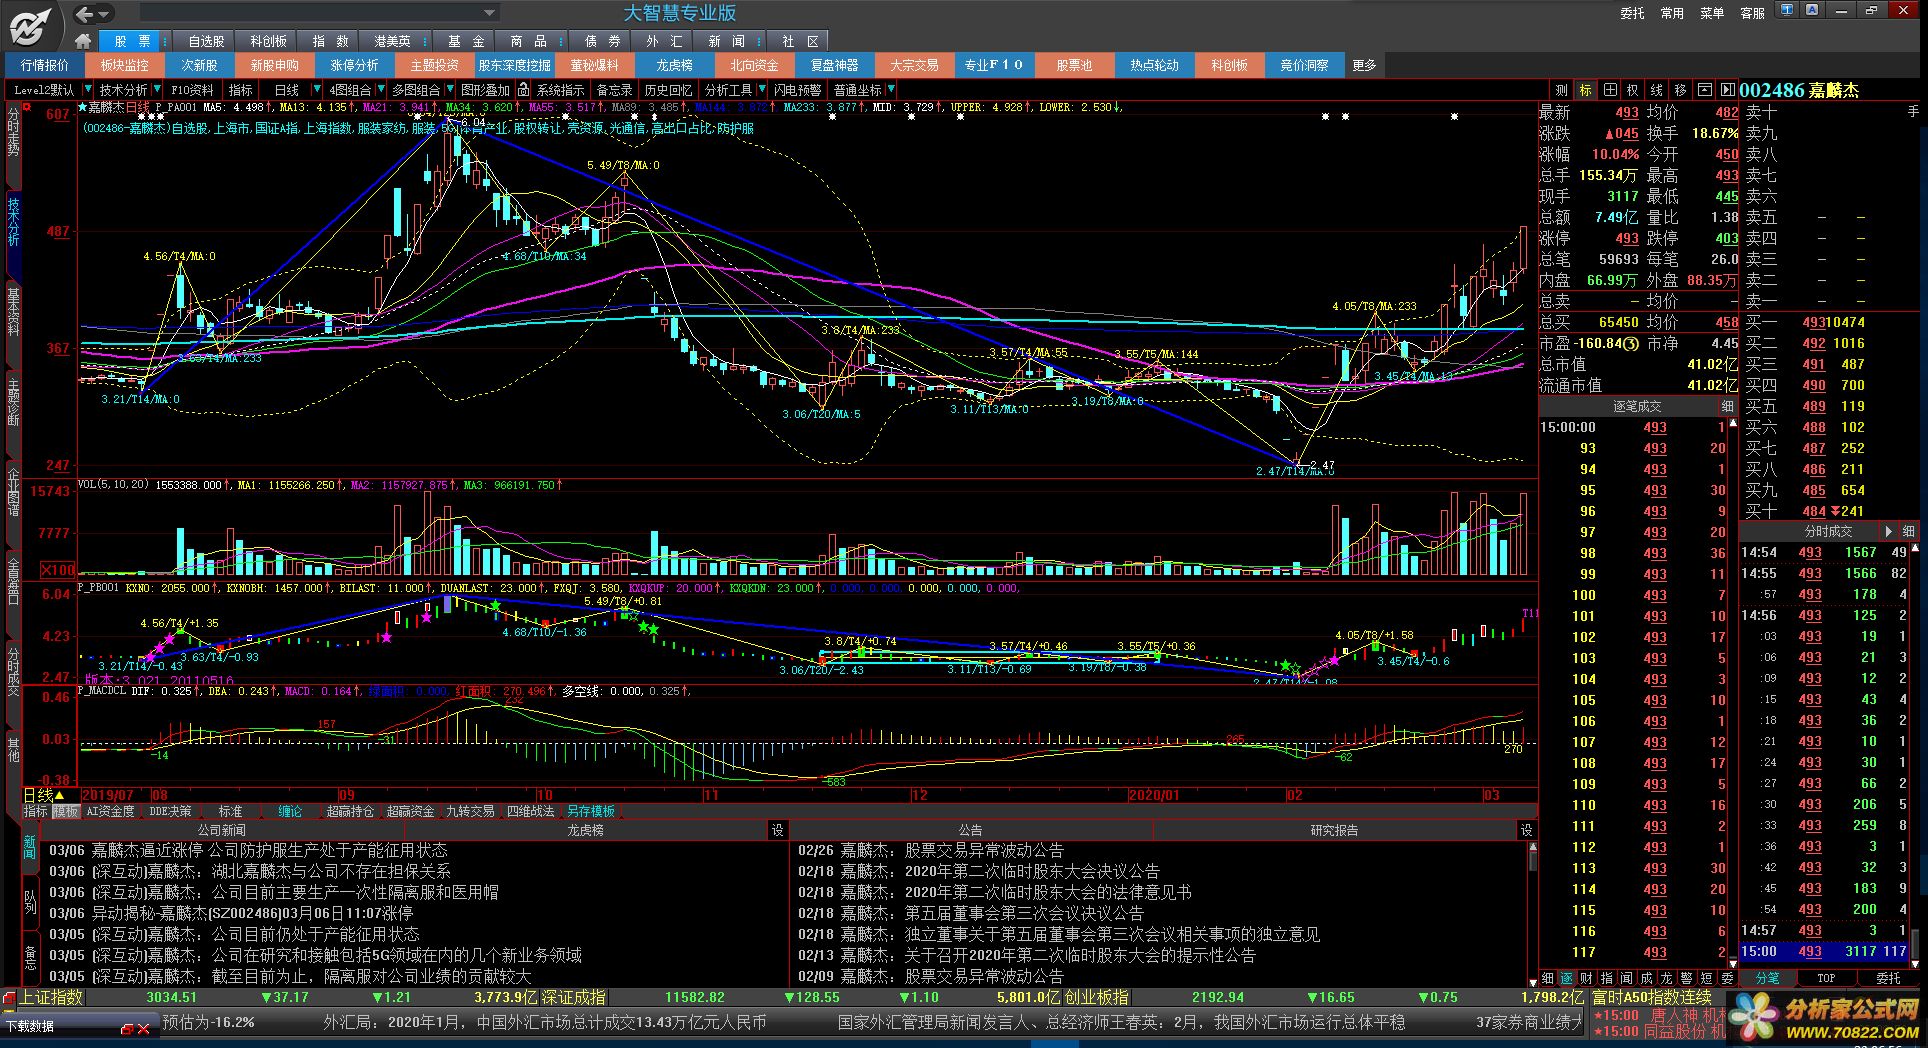The image size is (1928, 1048).
Task: Select the 龙 tab below the tick list
Action: [x=1667, y=978]
